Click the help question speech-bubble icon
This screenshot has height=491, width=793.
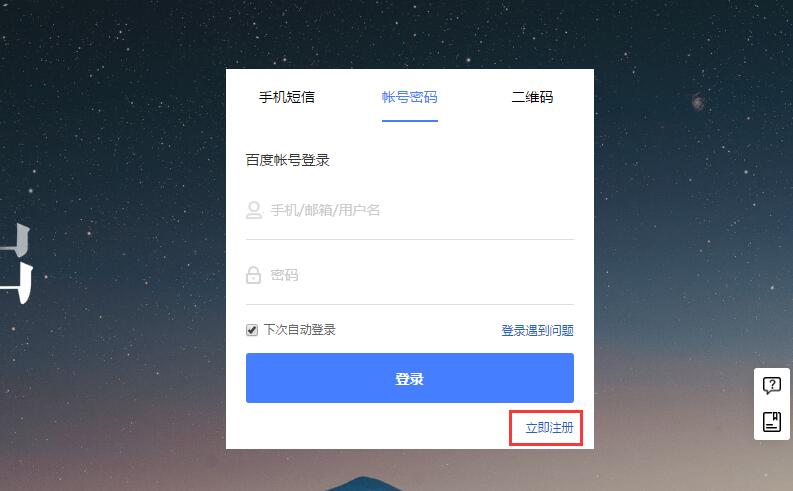[772, 386]
